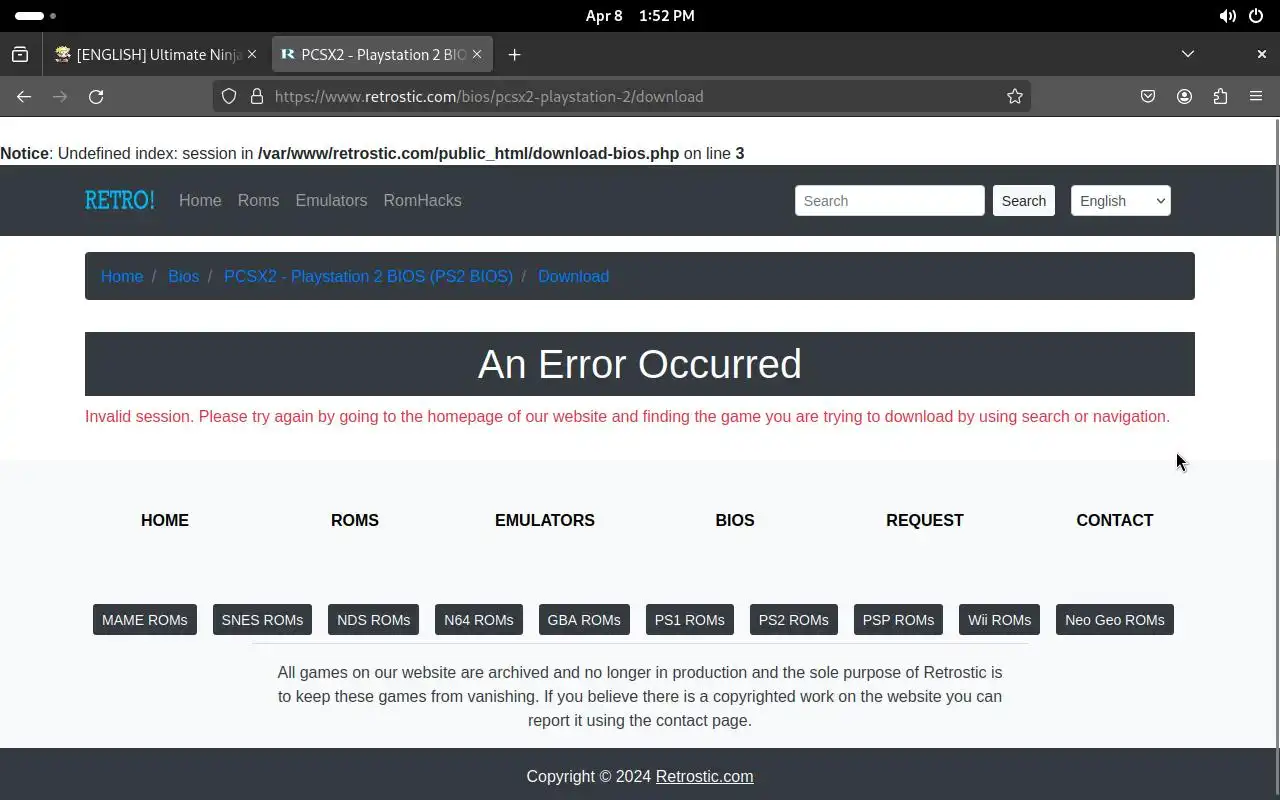Open the clock showing Apr 8 1:52 PM
This screenshot has height=800, width=1280.
640,16
